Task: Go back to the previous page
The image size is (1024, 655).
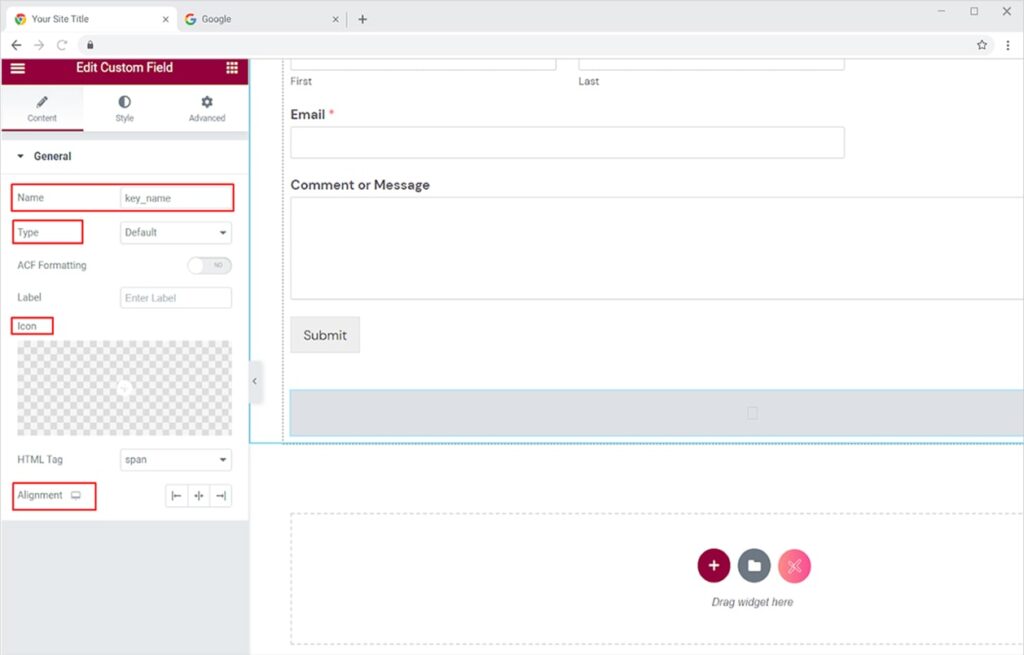Action: (16, 45)
